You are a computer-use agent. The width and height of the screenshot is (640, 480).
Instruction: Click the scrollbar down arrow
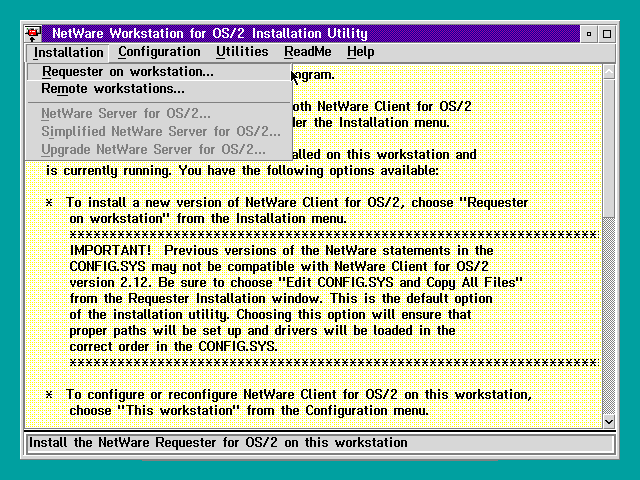click(x=609, y=421)
